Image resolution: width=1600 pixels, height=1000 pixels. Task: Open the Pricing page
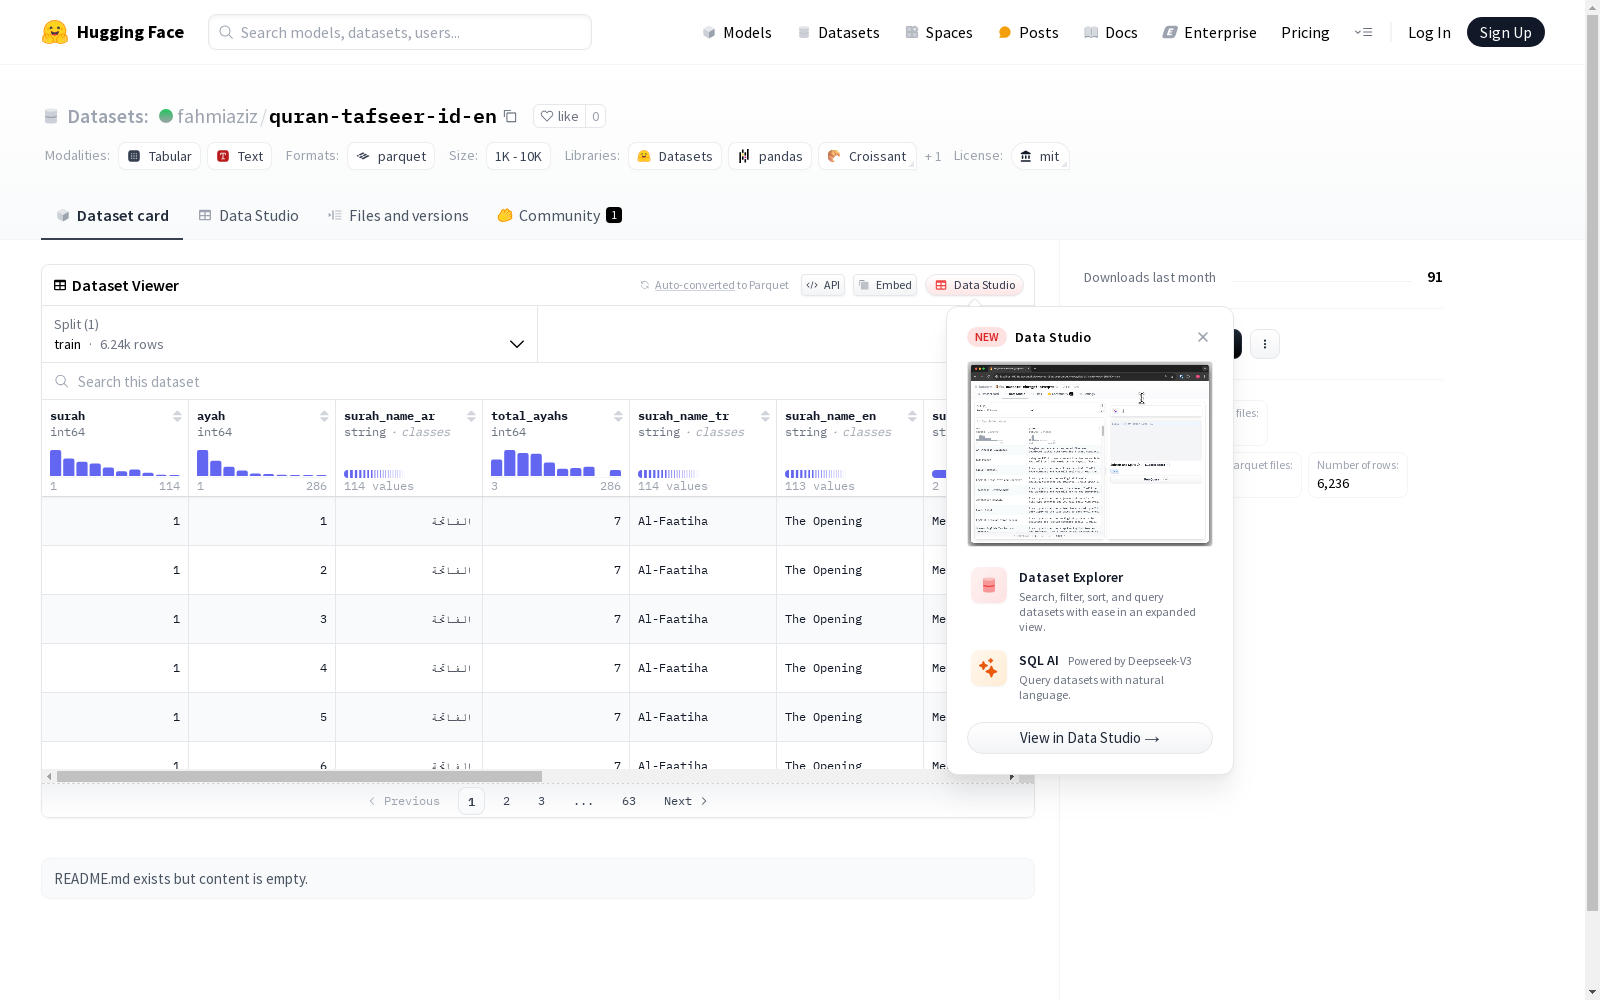click(1305, 32)
